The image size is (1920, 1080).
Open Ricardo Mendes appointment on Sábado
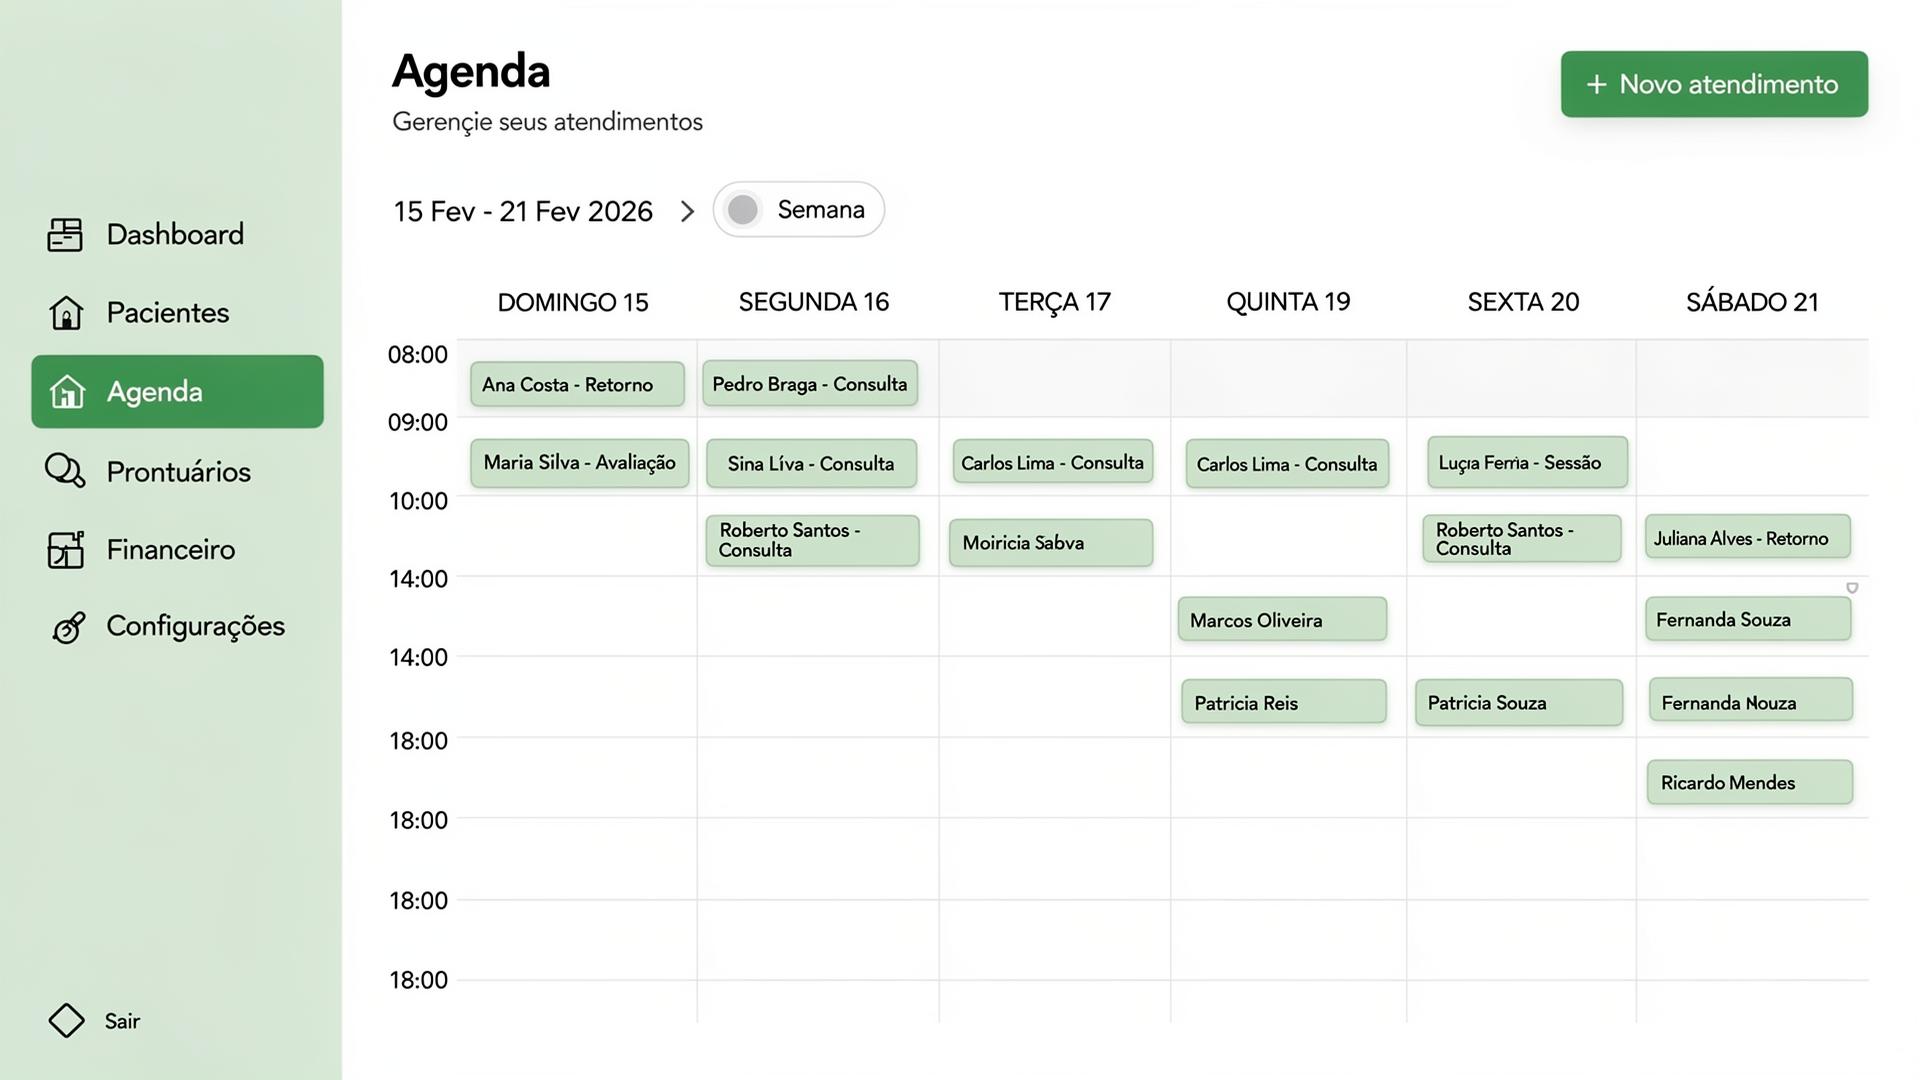coord(1750,783)
